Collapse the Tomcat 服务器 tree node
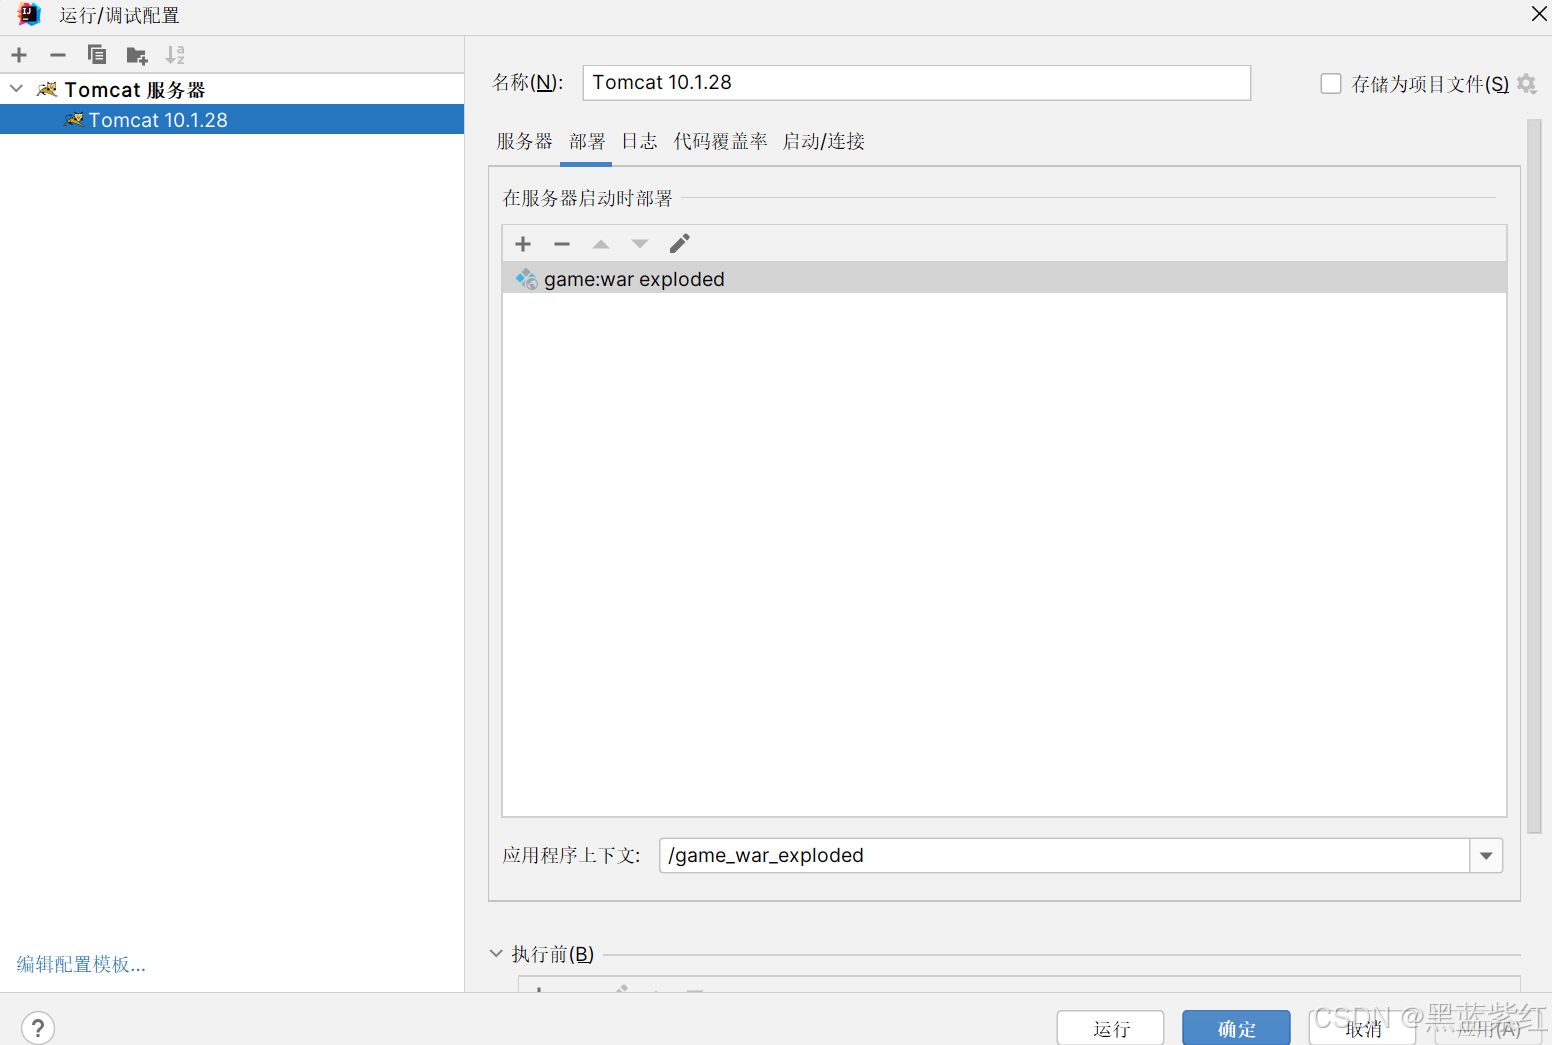The image size is (1552, 1045). (x=17, y=89)
